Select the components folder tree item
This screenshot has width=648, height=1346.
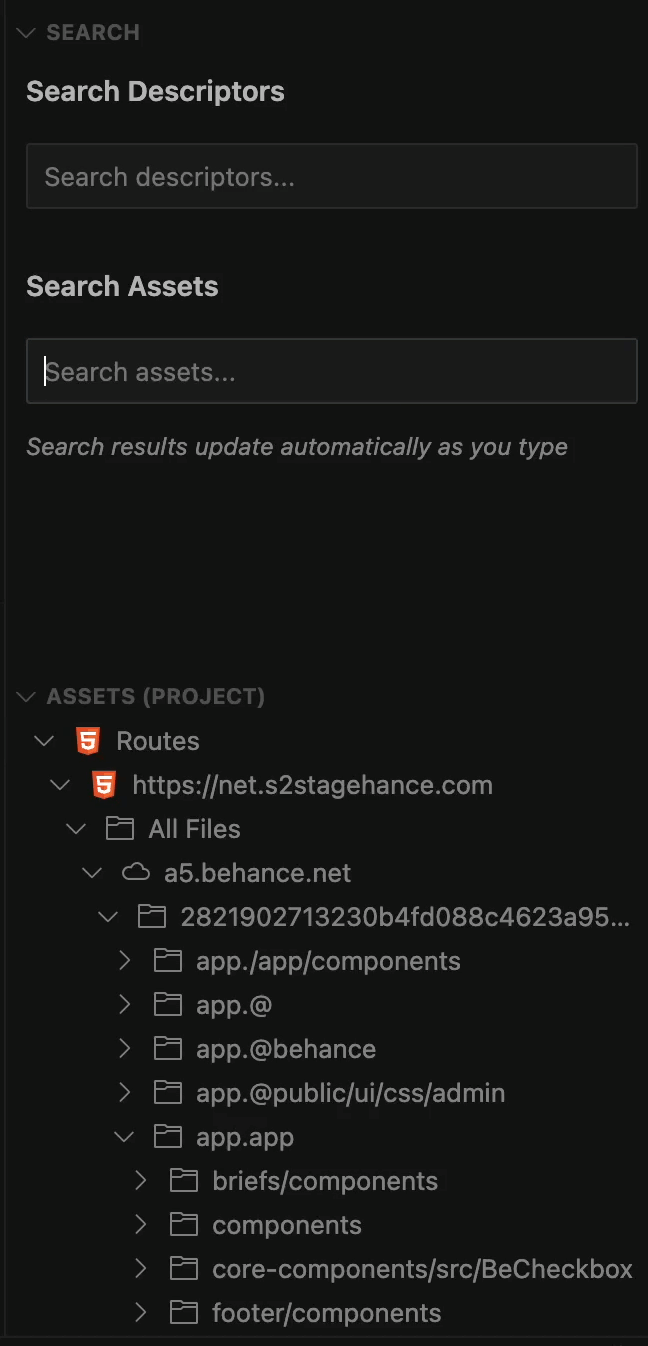287,1225
